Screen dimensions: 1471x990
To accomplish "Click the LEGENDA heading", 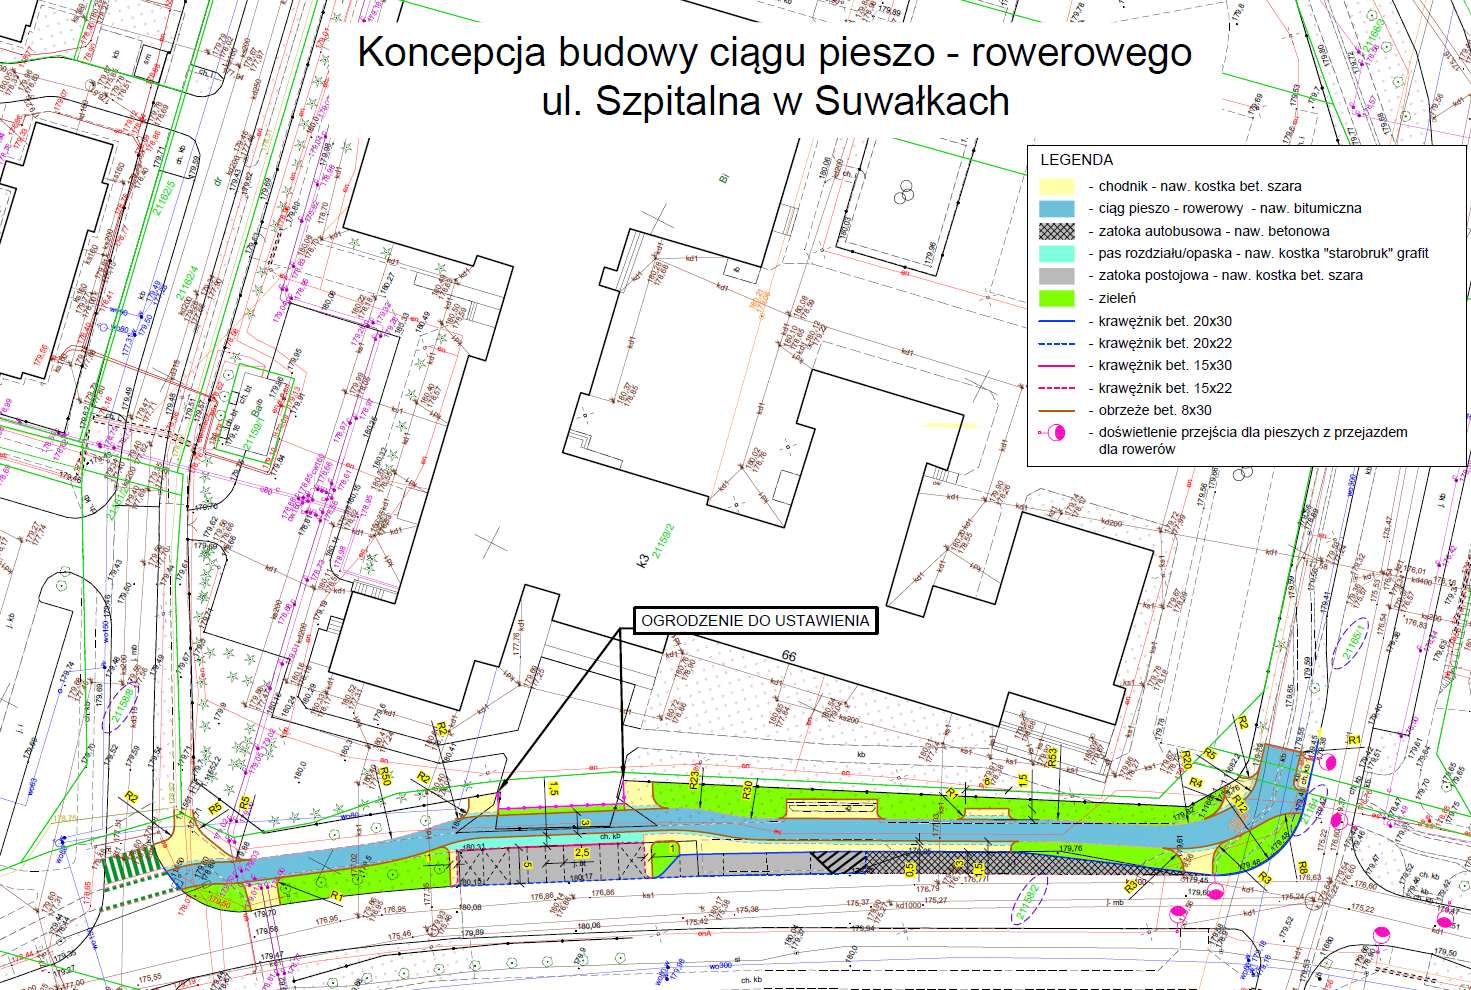I will coord(1076,160).
